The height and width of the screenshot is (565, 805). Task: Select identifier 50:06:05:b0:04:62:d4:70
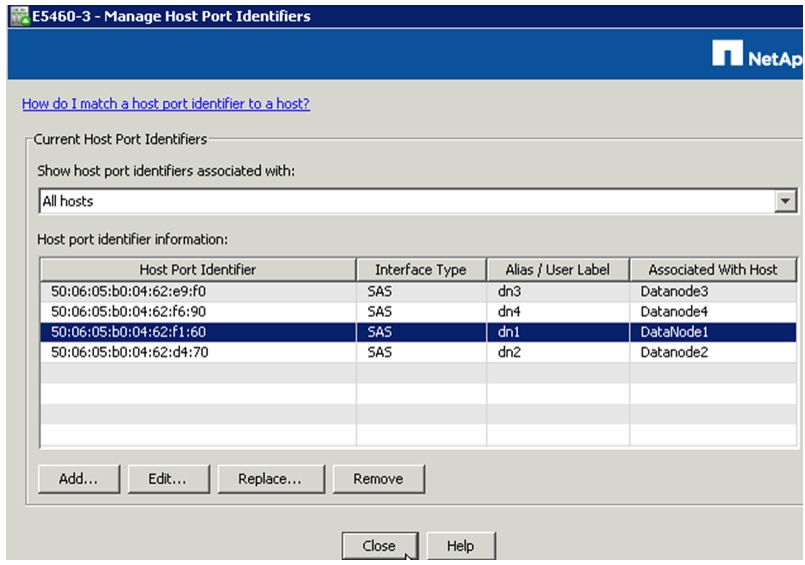click(129, 352)
